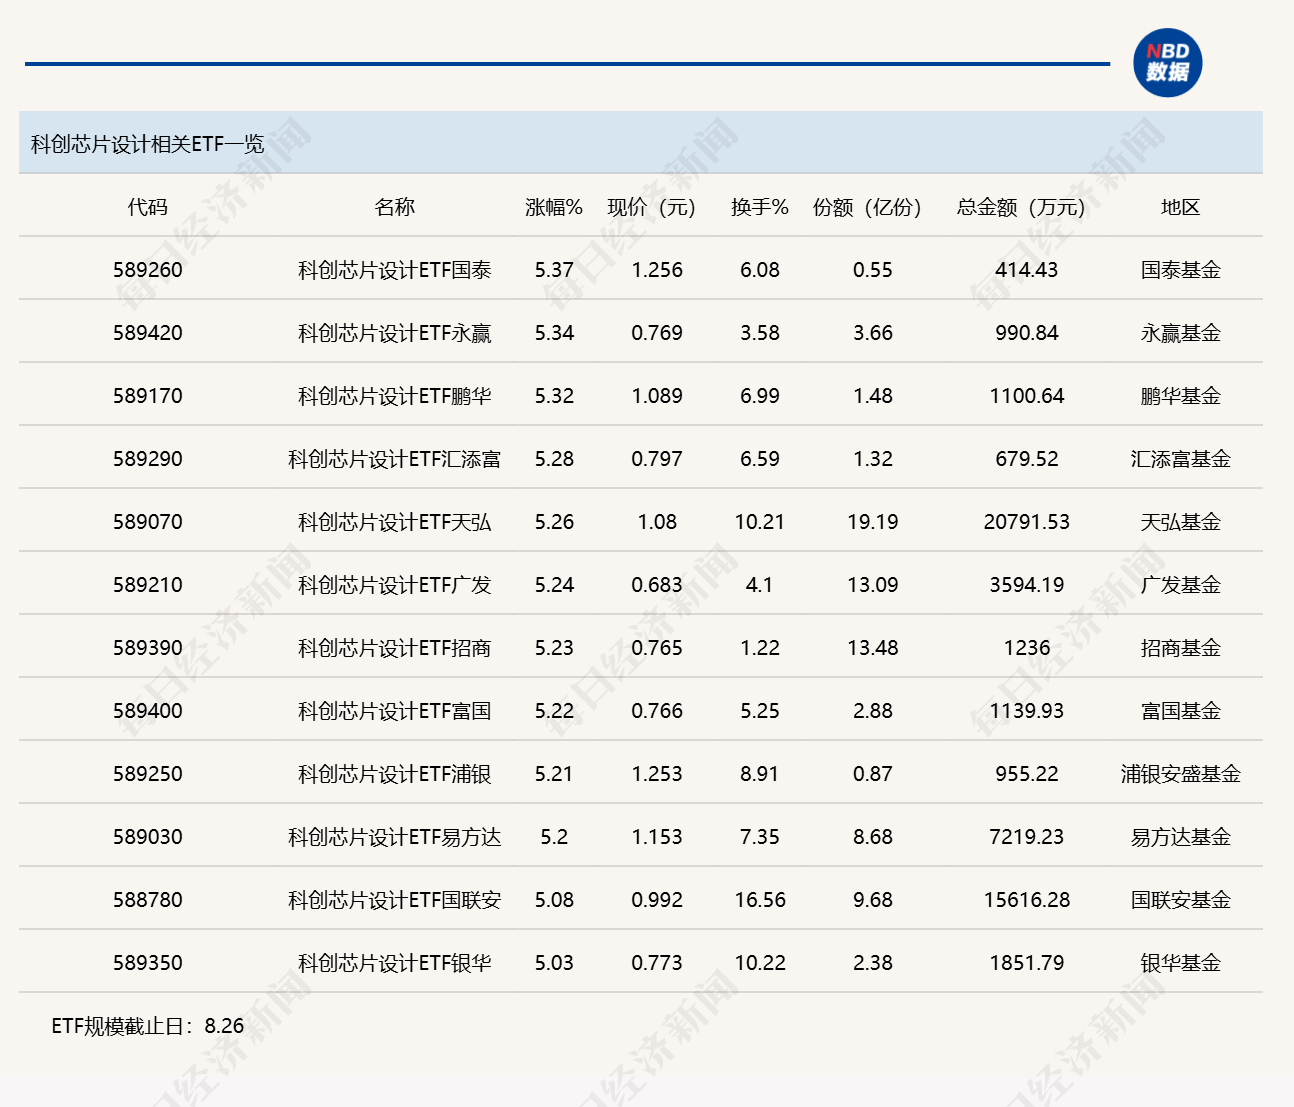The image size is (1294, 1107).
Task: Click the name 科创芯片设计ETF银华
Action: (x=394, y=963)
